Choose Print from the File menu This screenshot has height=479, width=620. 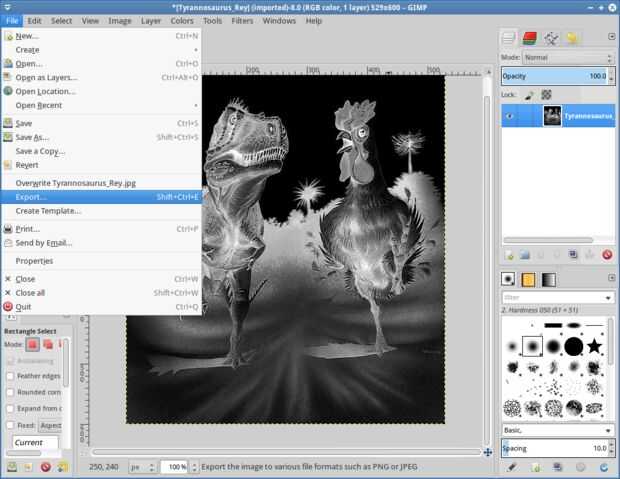pos(101,229)
